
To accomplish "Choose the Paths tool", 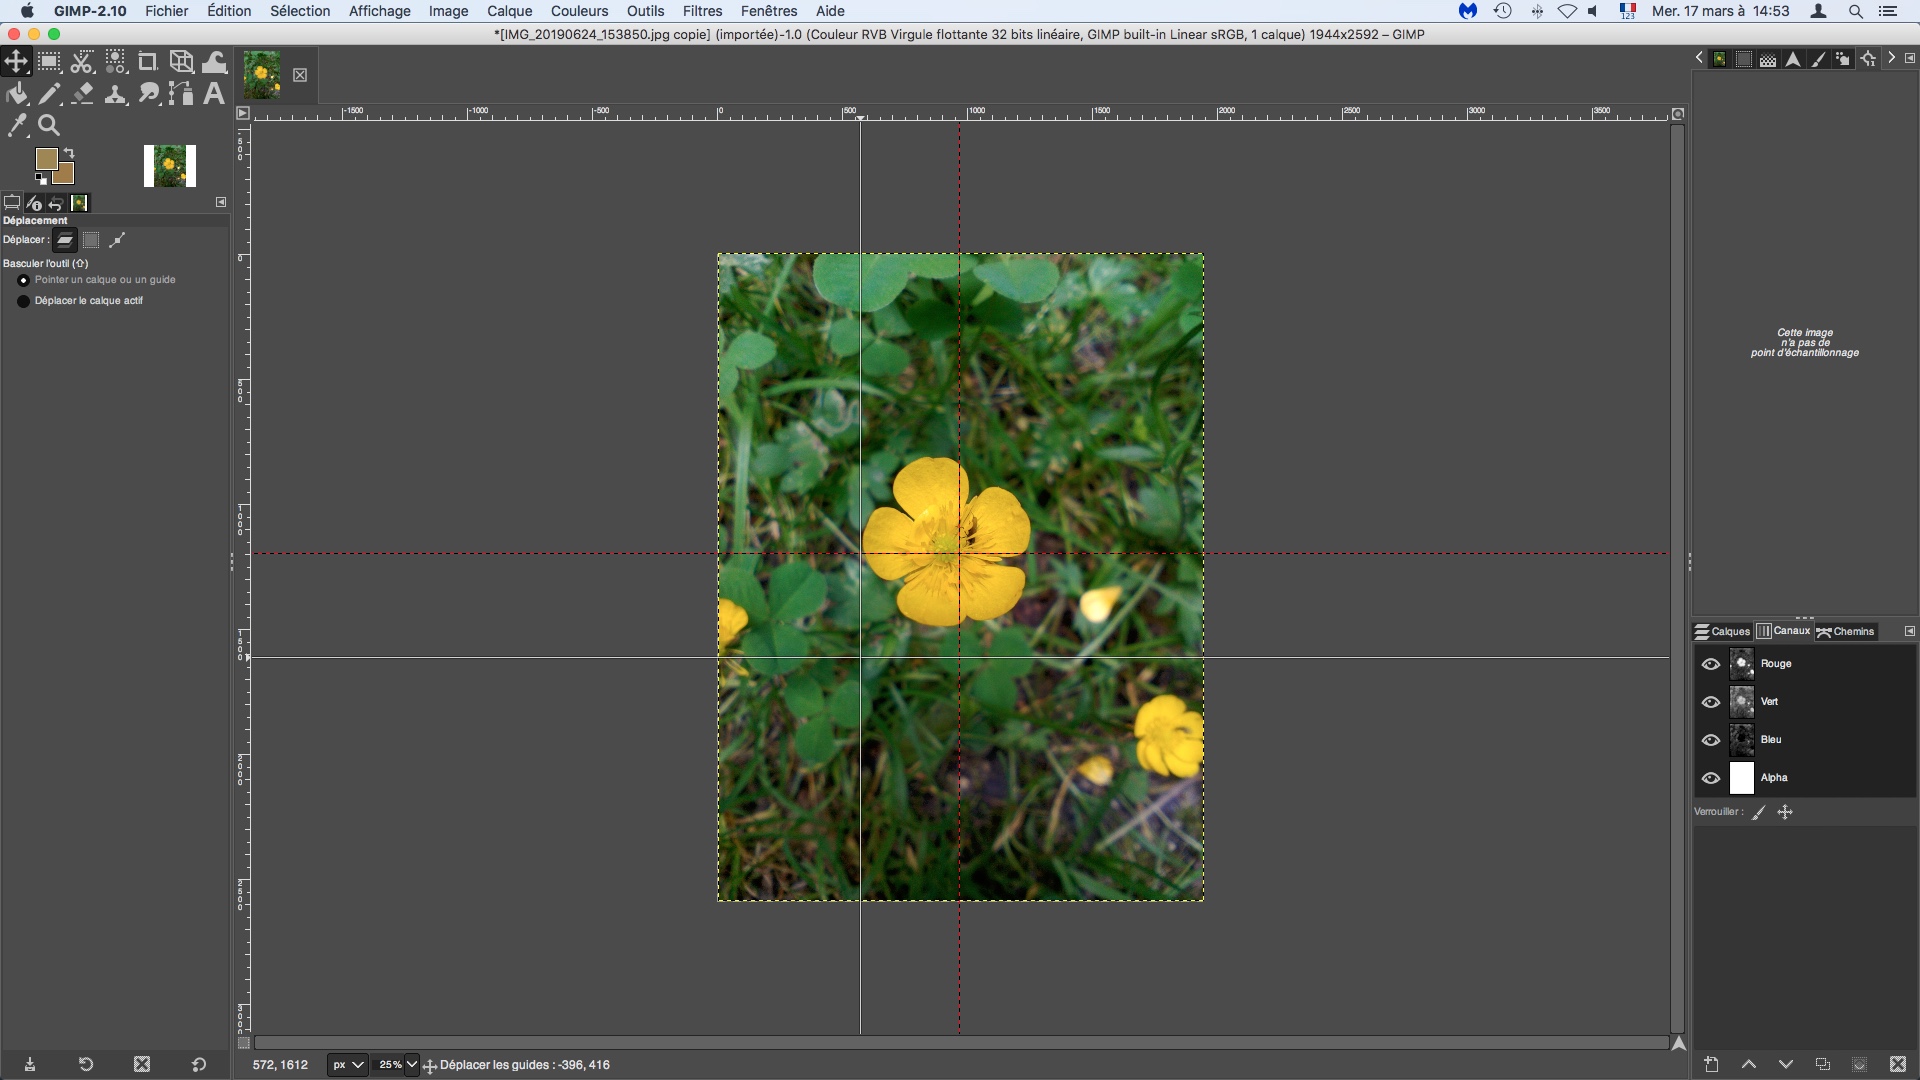I will [x=181, y=94].
